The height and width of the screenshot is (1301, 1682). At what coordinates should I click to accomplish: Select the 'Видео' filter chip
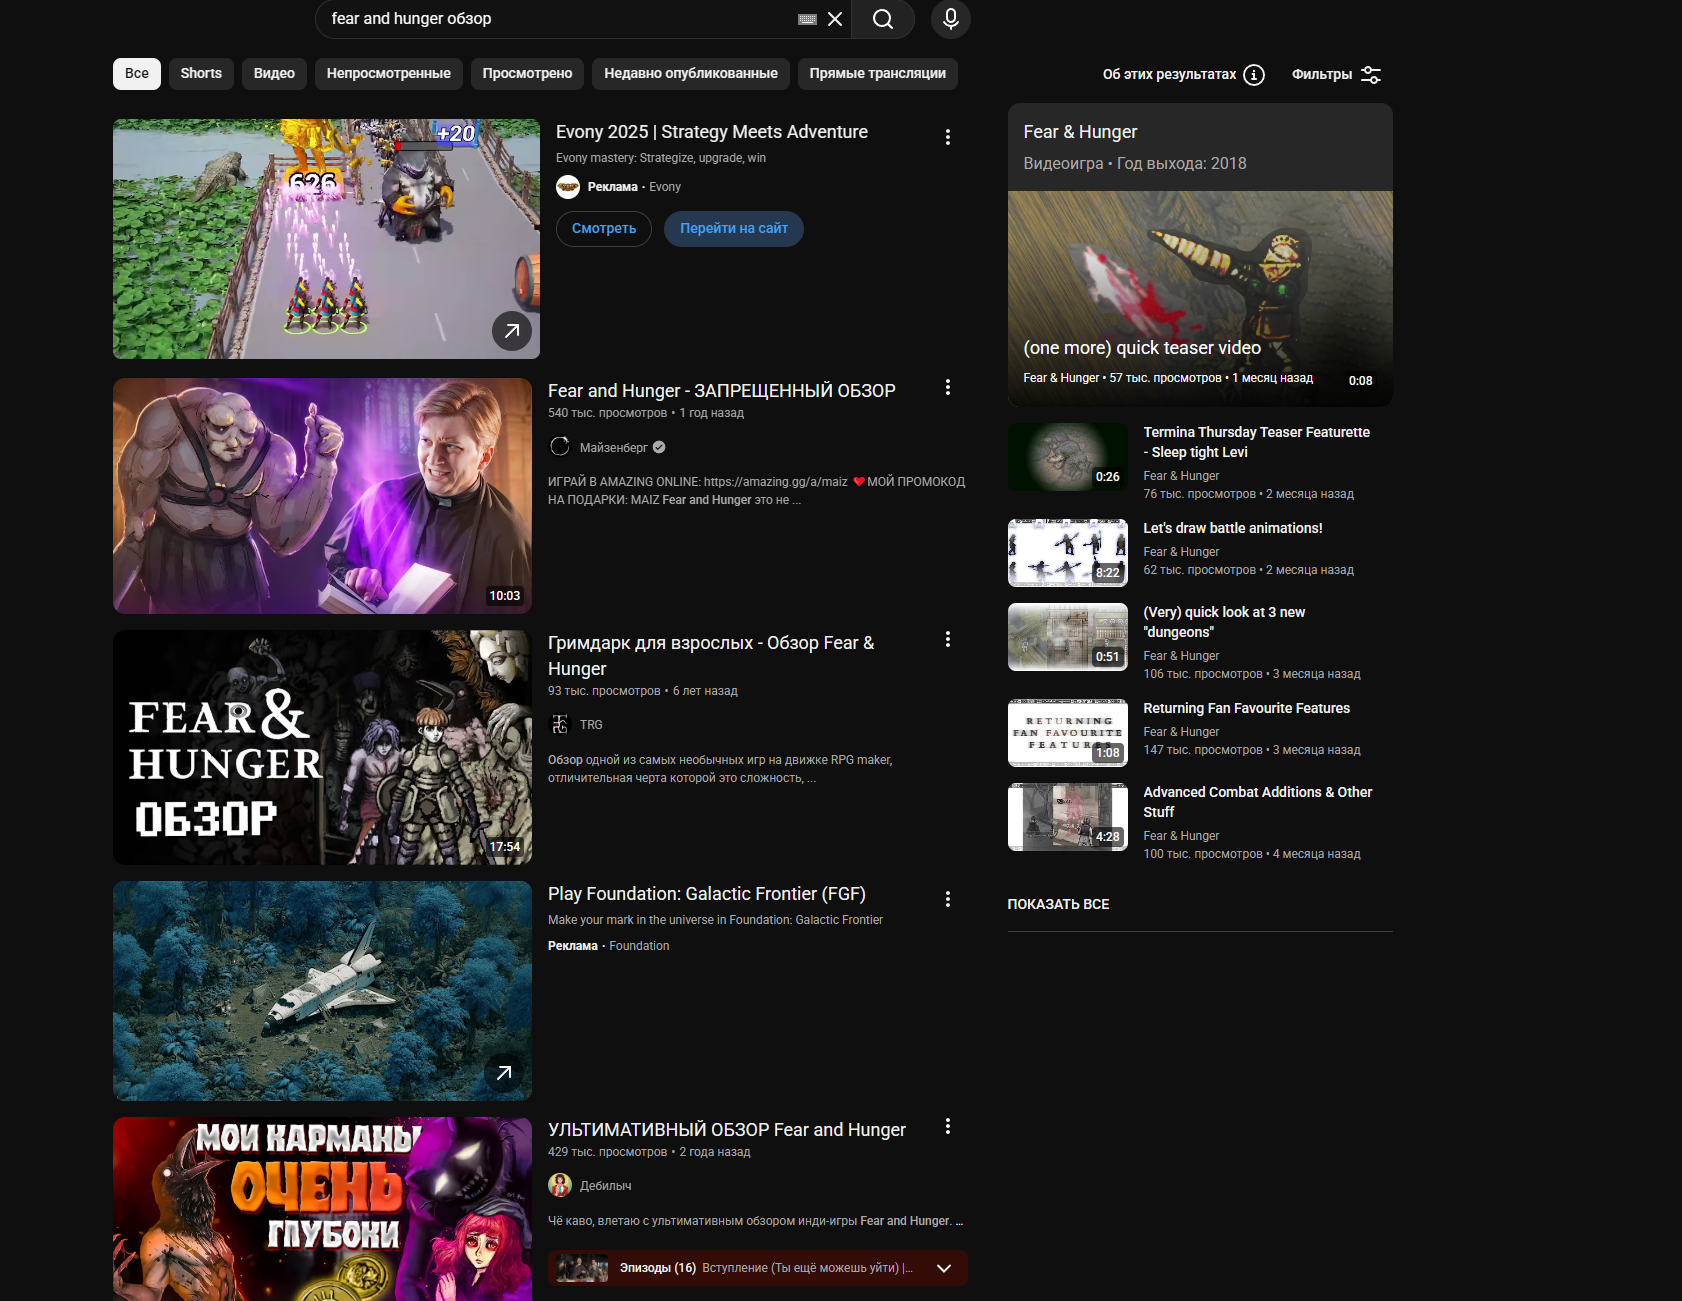click(274, 74)
